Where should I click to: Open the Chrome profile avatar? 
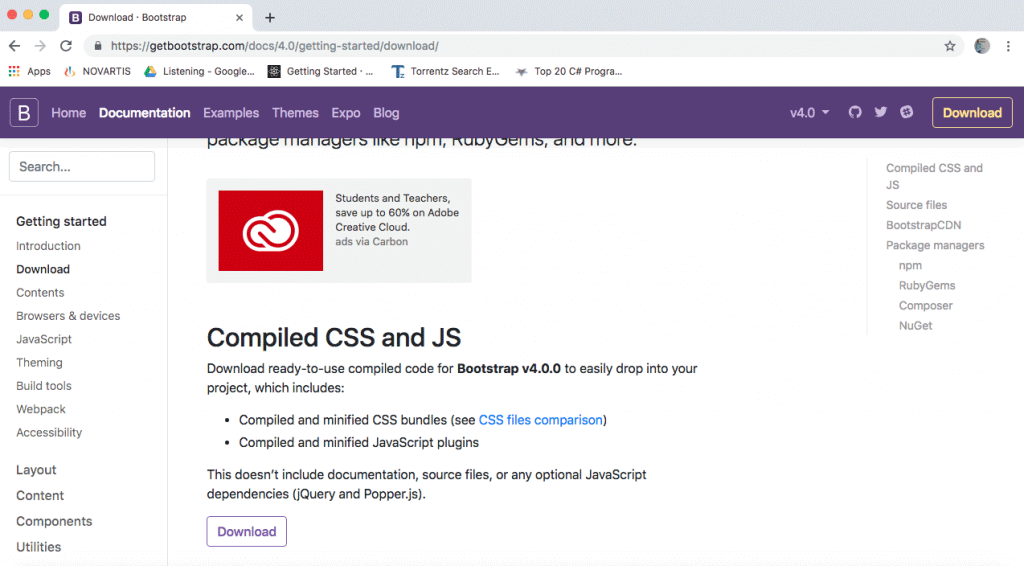coord(982,46)
